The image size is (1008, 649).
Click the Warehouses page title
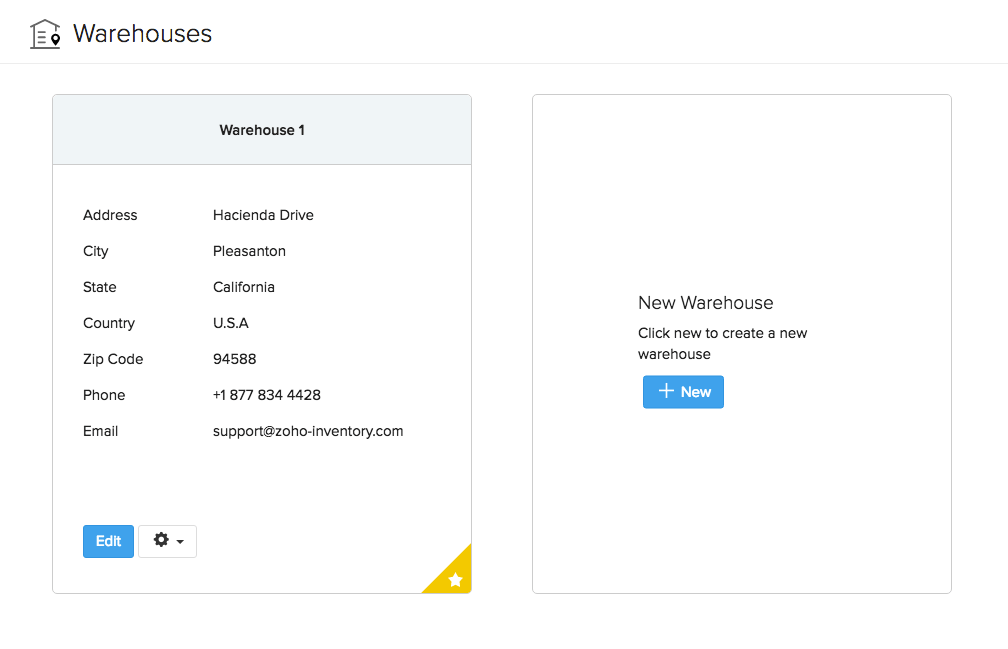[144, 33]
